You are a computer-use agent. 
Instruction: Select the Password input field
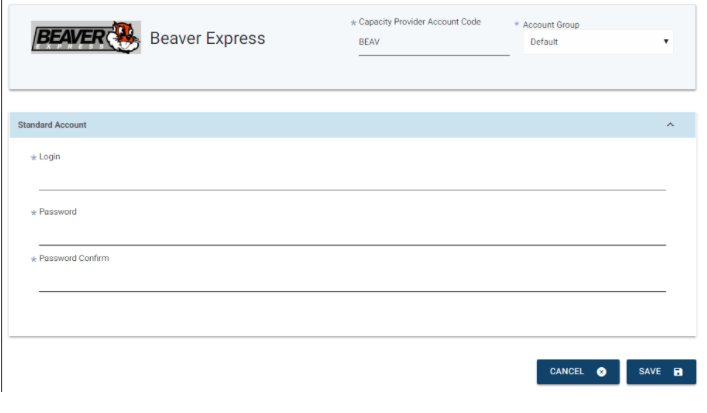352,234
